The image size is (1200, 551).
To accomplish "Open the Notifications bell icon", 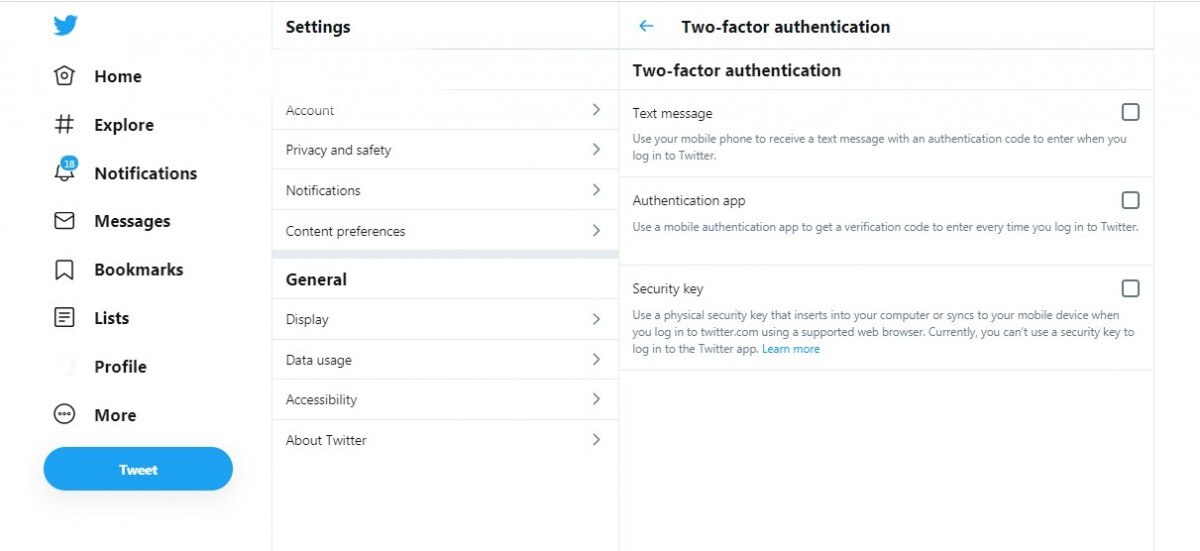I will pos(65,172).
